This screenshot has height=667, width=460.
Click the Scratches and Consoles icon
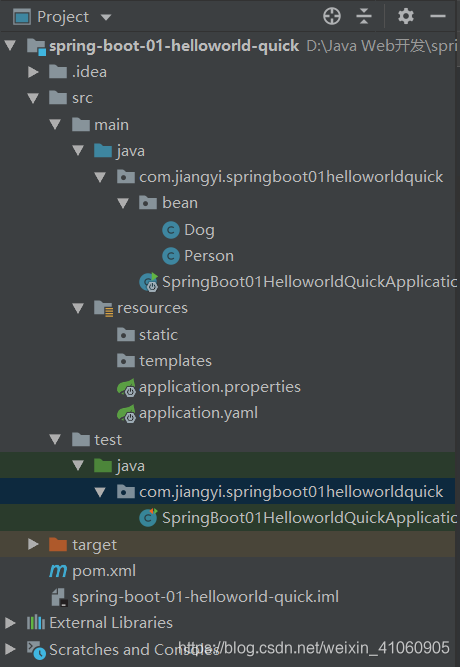tap(36, 650)
